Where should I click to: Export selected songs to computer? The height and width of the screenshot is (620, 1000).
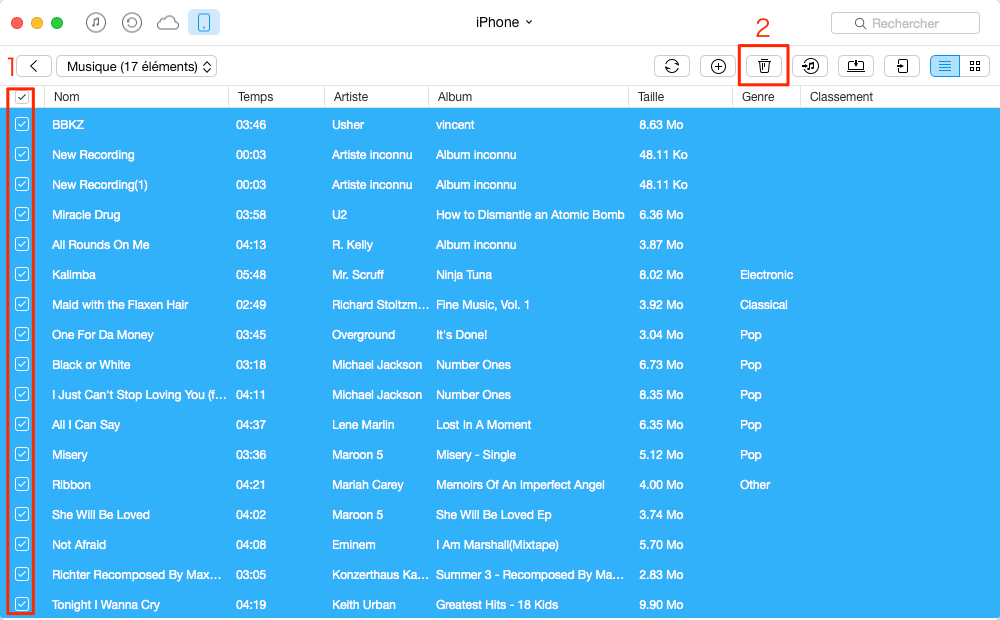point(856,66)
